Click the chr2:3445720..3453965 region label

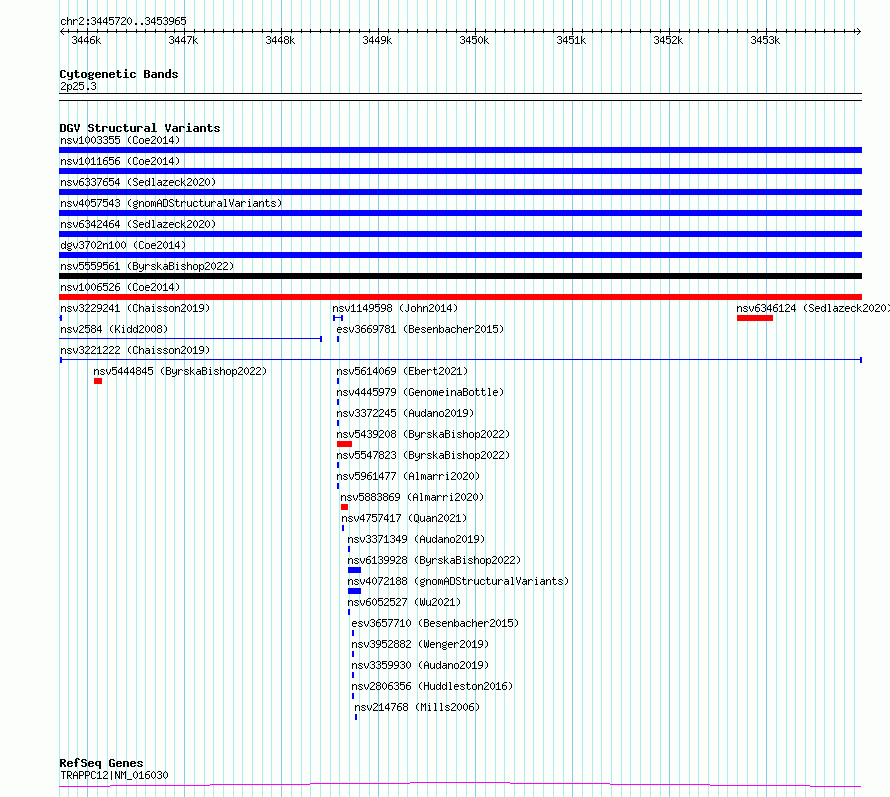123,22
